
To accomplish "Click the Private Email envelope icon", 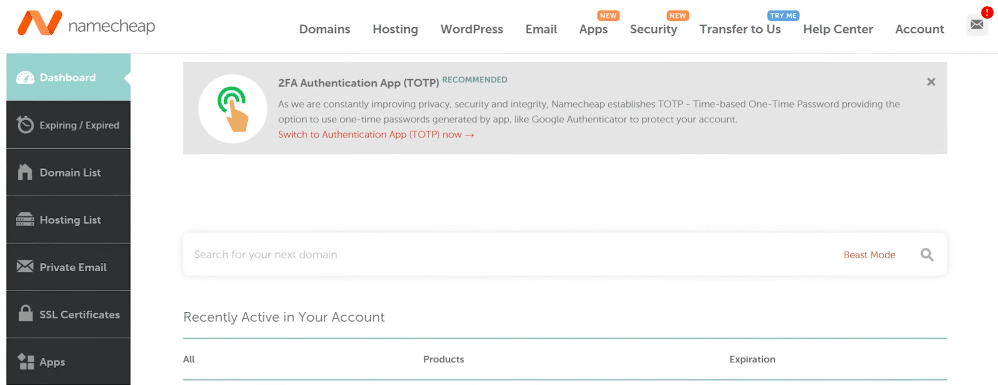I will (x=25, y=267).
